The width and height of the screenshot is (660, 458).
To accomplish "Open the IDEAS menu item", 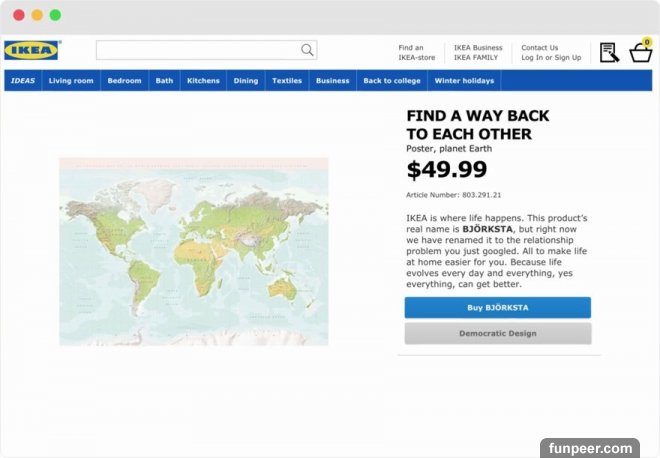I will pyautogui.click(x=22, y=81).
